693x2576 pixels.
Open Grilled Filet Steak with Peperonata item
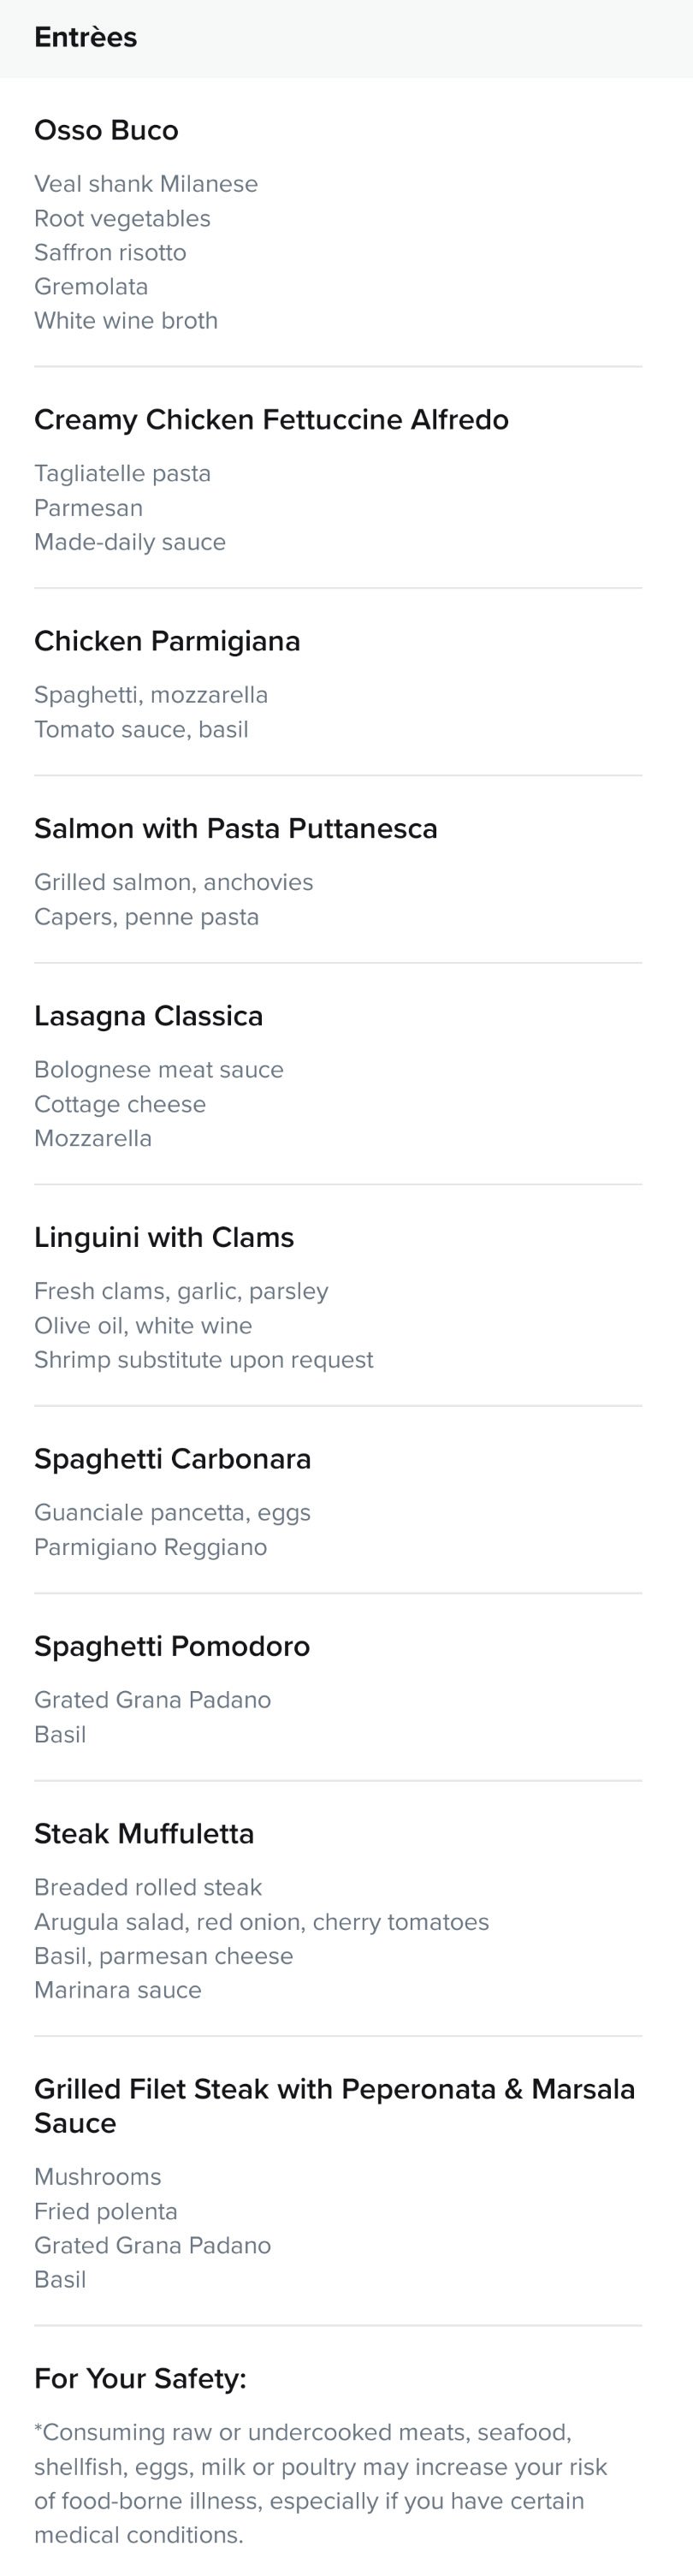[x=335, y=2105]
